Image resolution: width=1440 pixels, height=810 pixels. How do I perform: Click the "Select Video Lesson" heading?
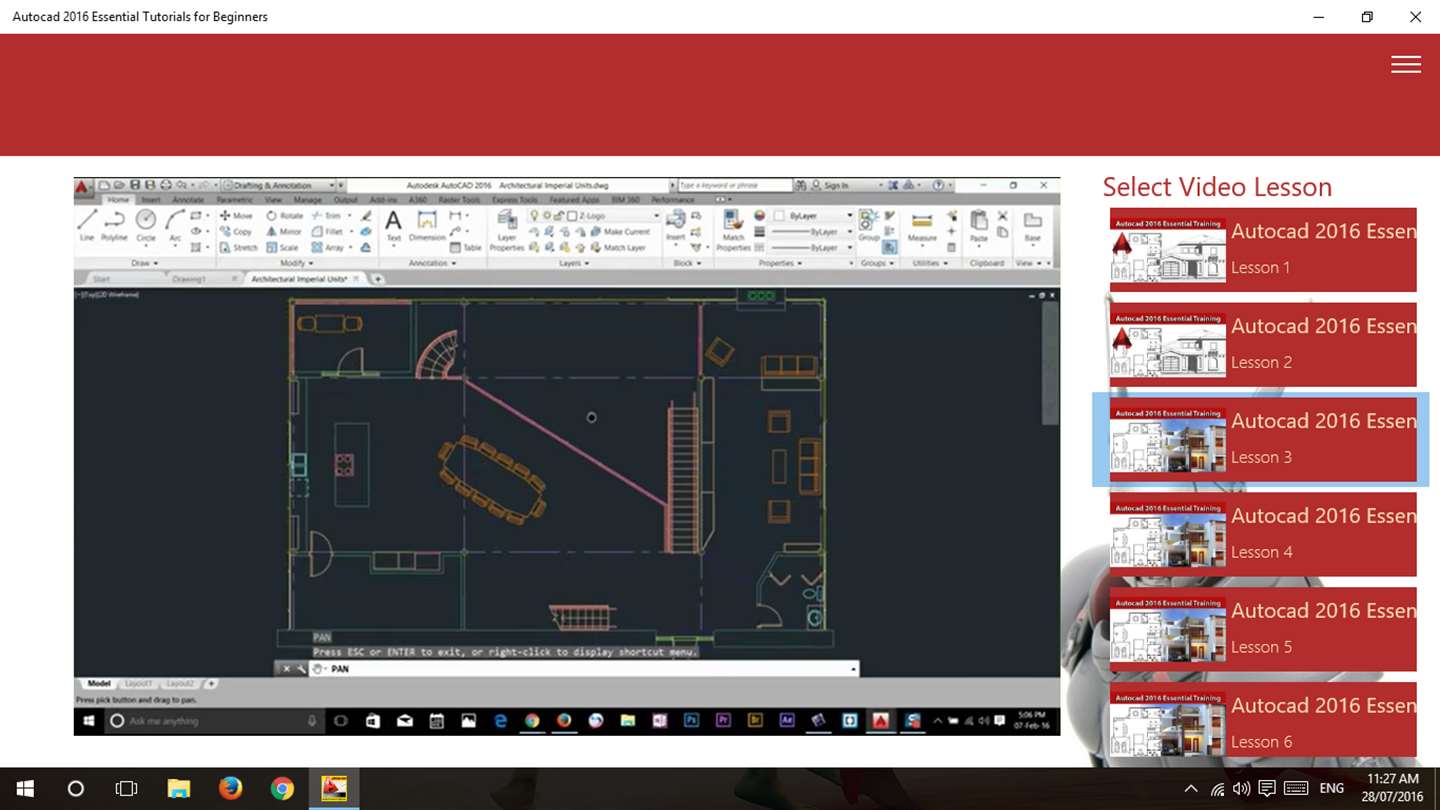click(x=1217, y=187)
